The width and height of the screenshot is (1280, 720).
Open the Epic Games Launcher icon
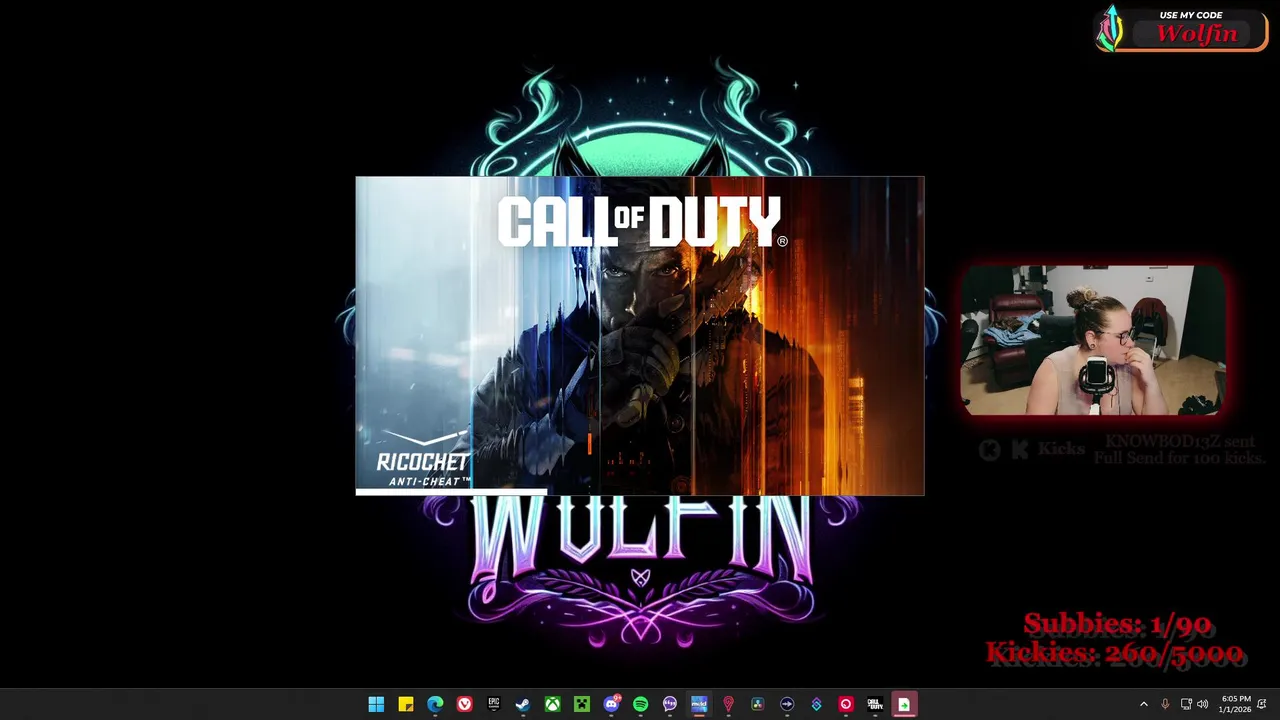(493, 704)
